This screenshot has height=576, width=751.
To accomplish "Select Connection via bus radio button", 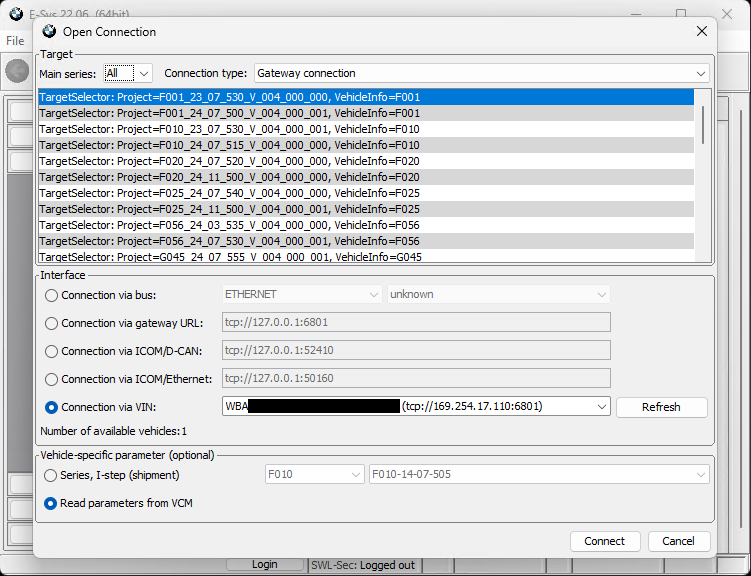I will [x=51, y=295].
